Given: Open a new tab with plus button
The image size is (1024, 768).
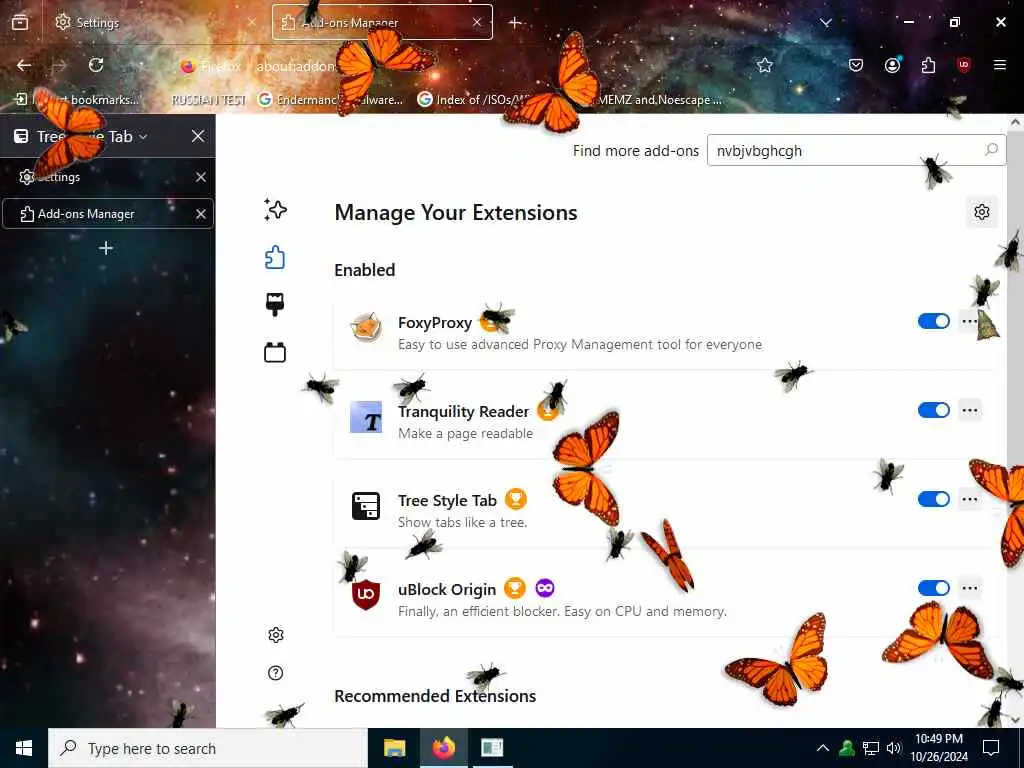Looking at the screenshot, I should (515, 23).
